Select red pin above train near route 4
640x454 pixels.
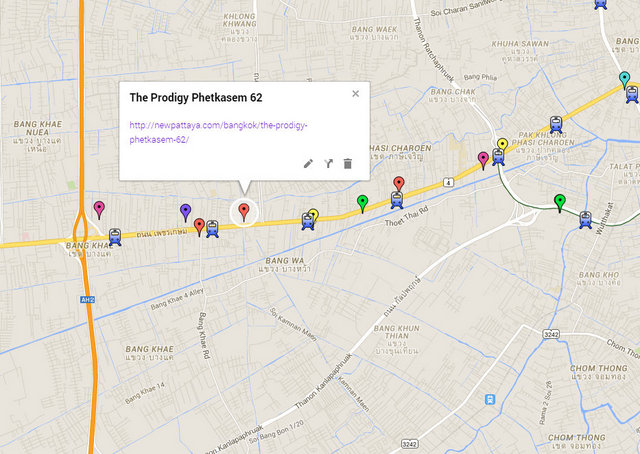point(399,184)
